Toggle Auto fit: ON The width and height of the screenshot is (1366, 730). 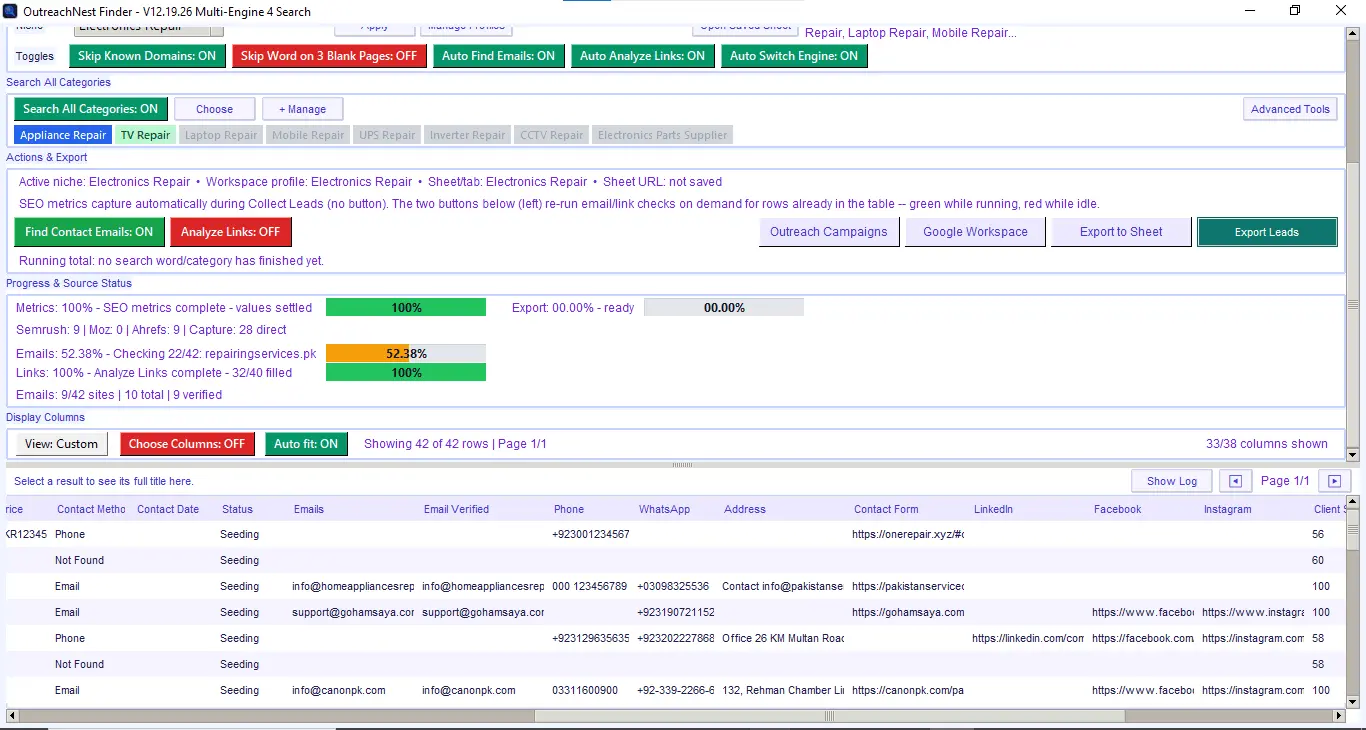click(306, 444)
